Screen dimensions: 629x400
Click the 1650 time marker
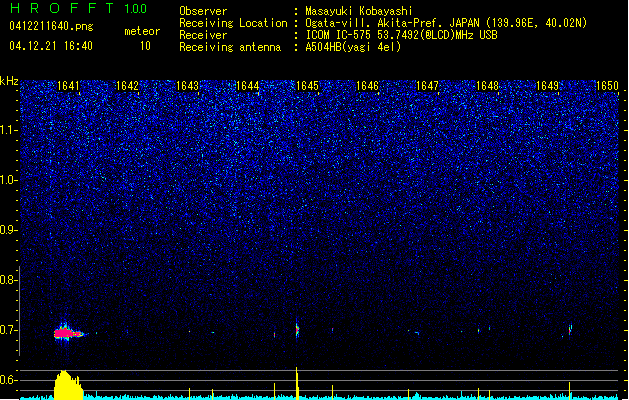[607, 86]
